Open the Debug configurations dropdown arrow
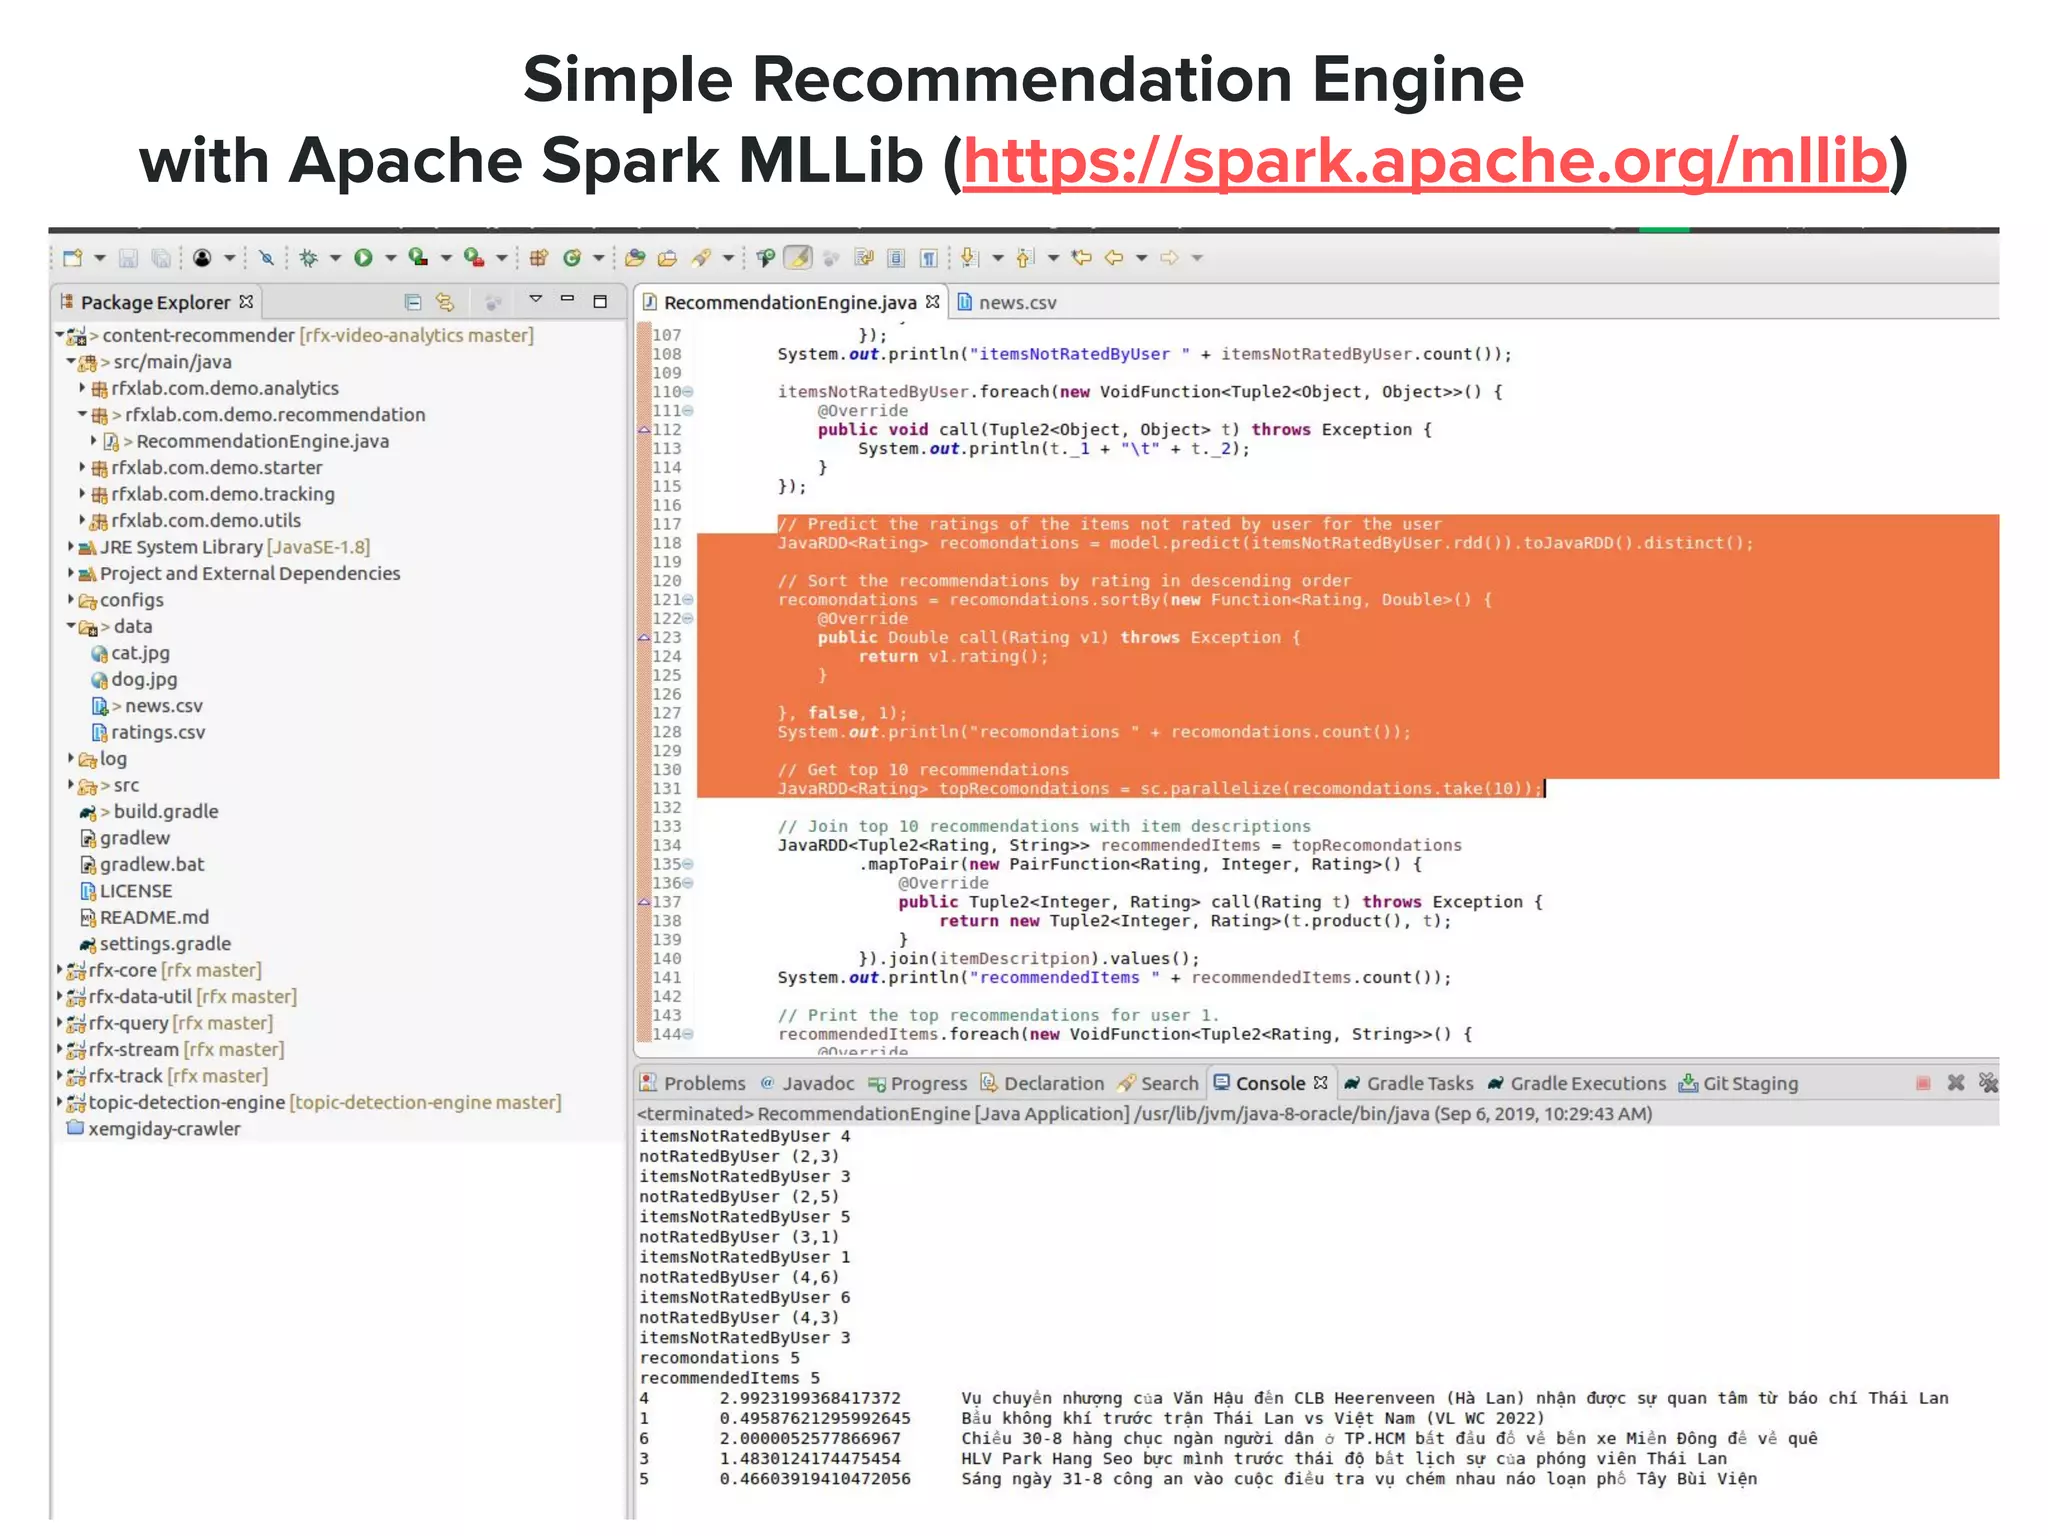 [336, 258]
